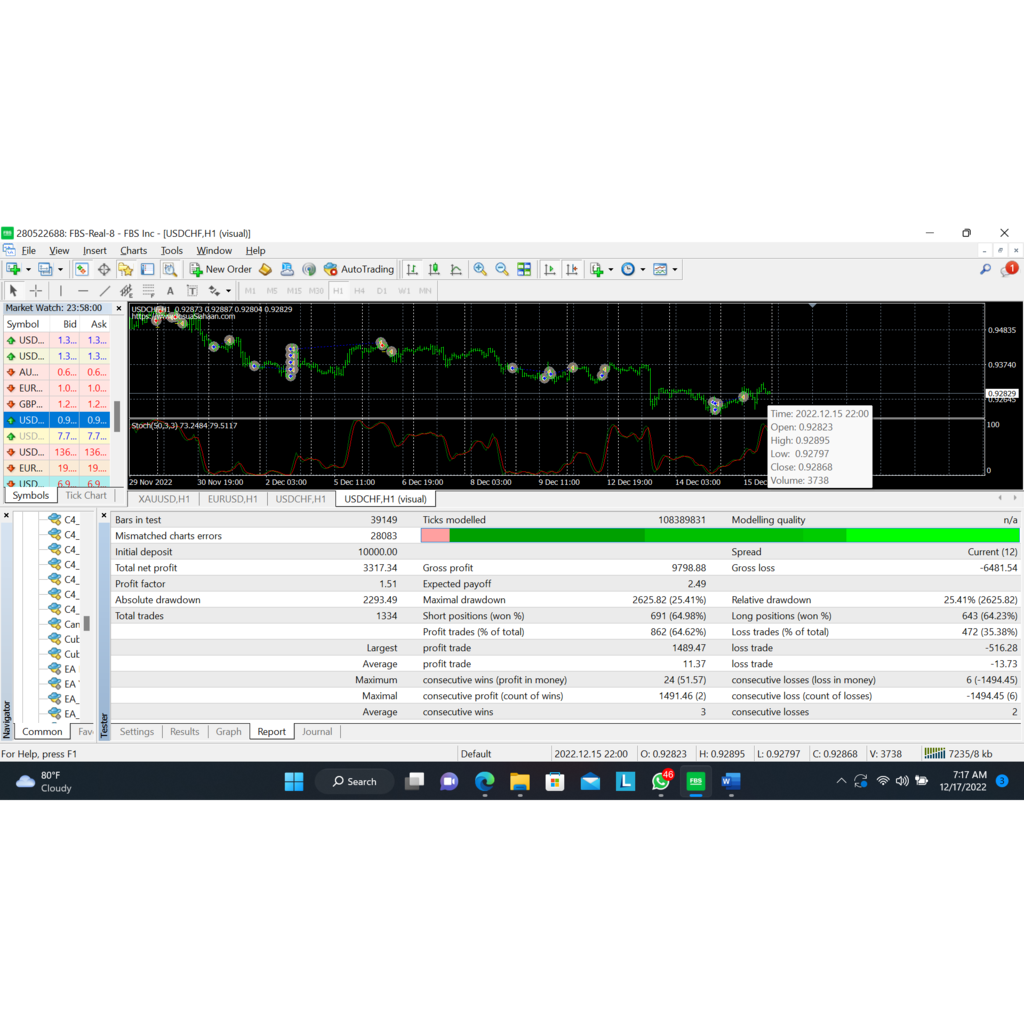Screen dimensions: 1024x1024
Task: Select the Trendline tool
Action: pos(104,291)
